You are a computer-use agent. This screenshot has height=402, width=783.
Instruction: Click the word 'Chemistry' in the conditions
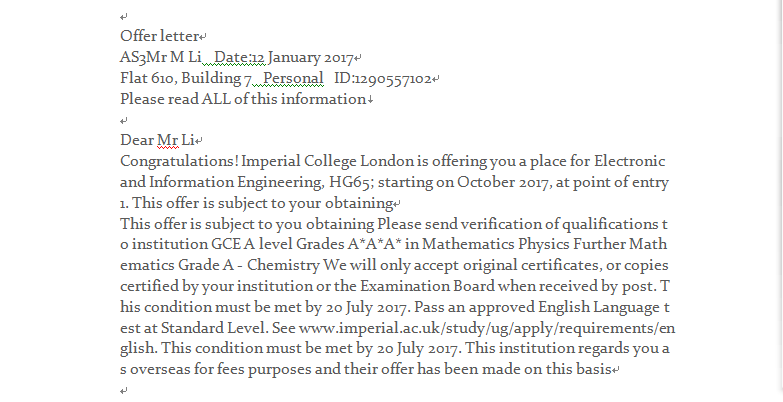click(283, 266)
